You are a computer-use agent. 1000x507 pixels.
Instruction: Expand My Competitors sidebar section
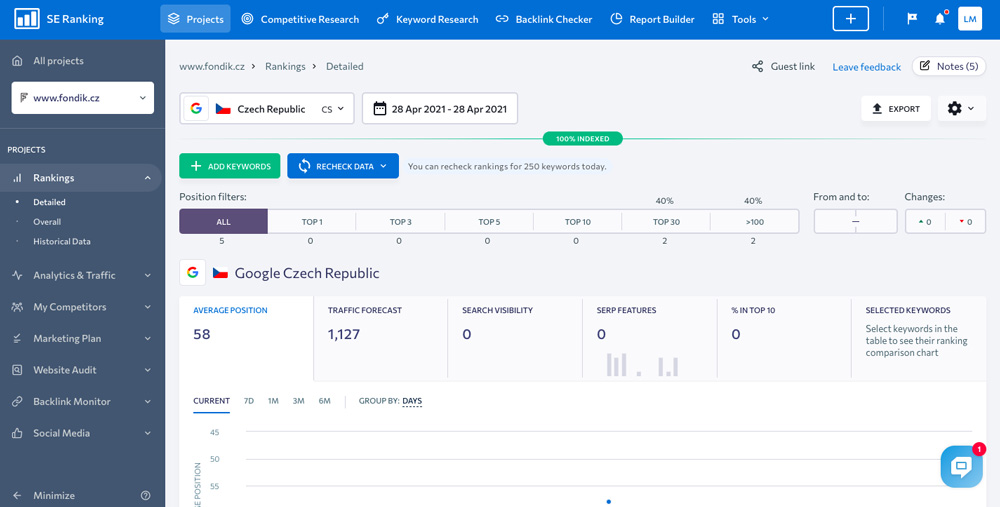point(82,307)
